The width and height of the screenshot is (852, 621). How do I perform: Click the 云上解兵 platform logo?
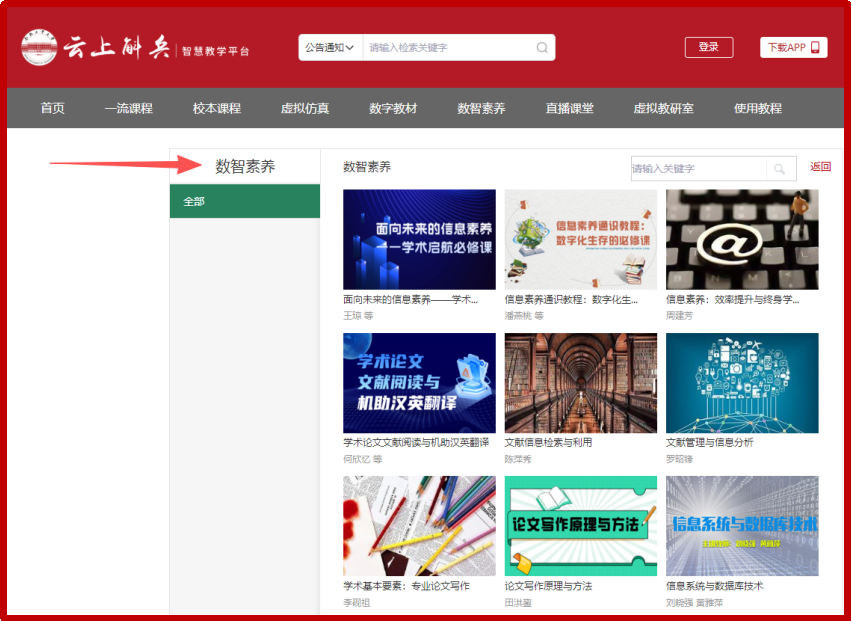pos(97,47)
